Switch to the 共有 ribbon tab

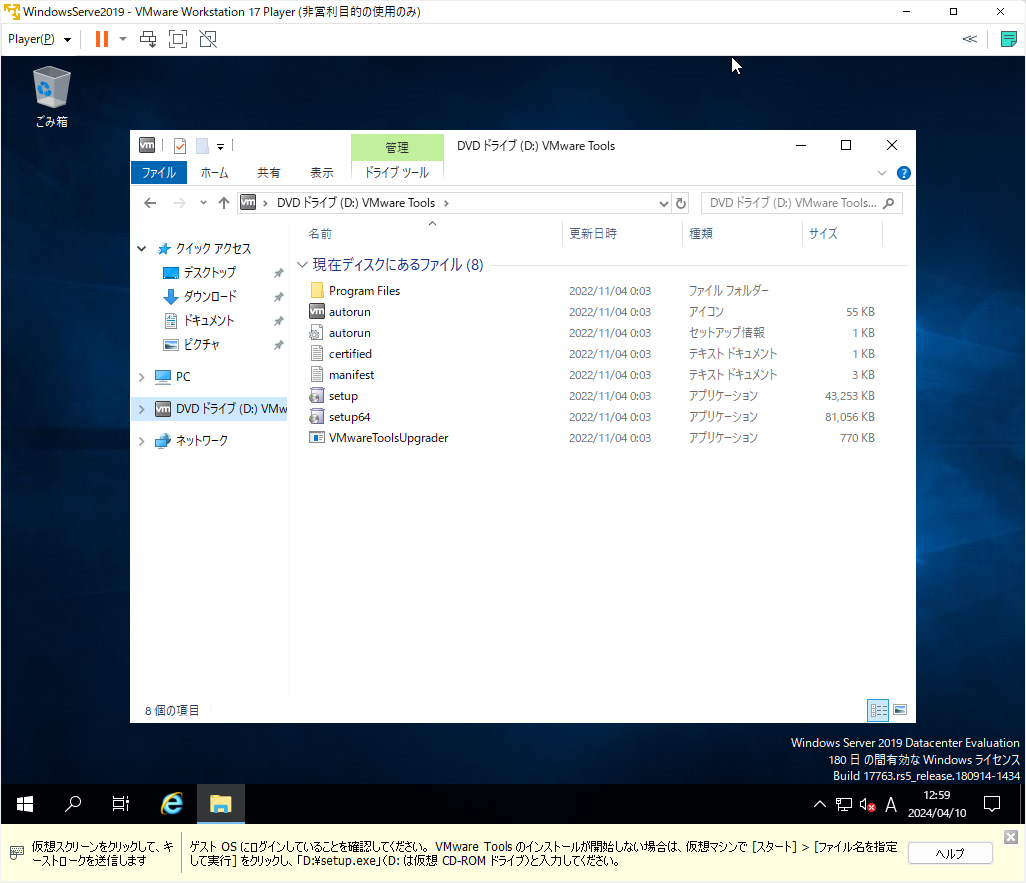point(268,173)
